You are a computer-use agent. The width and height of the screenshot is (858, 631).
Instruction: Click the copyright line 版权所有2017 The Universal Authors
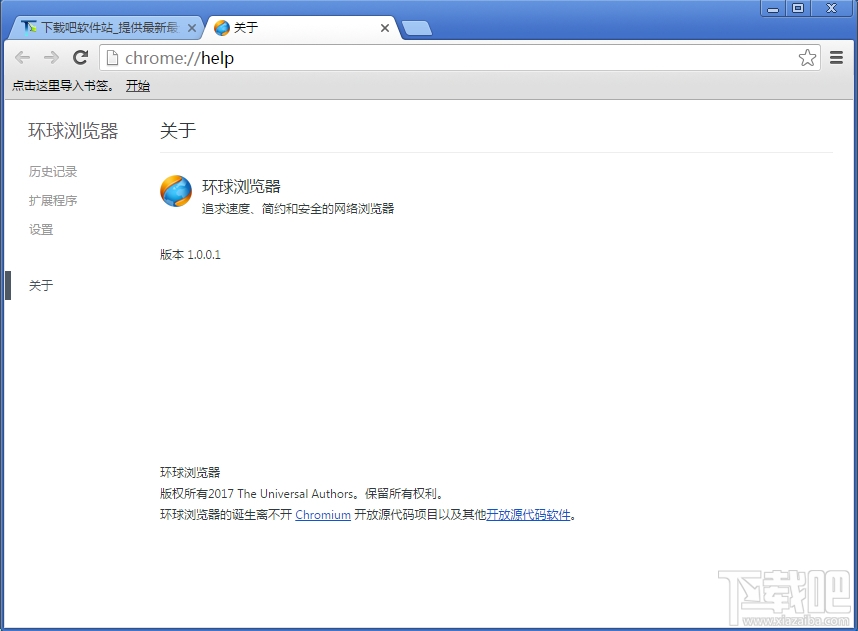pyautogui.click(x=301, y=494)
